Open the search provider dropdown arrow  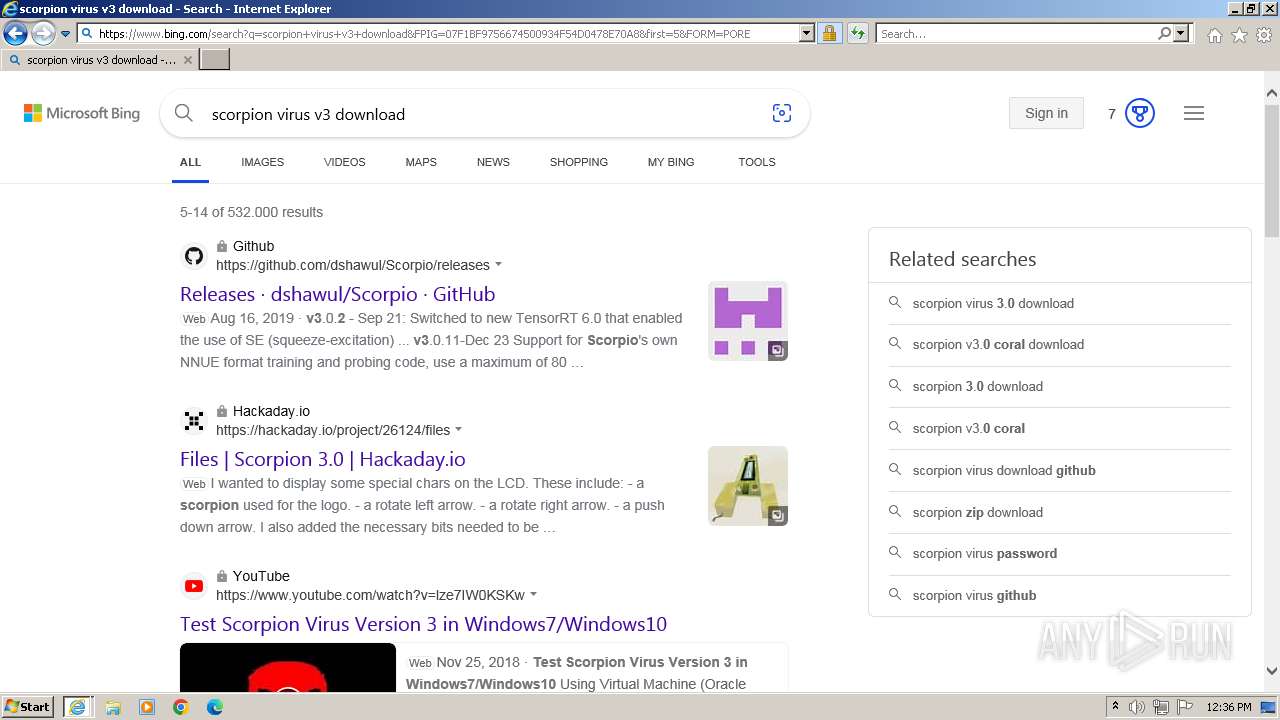(1181, 33)
